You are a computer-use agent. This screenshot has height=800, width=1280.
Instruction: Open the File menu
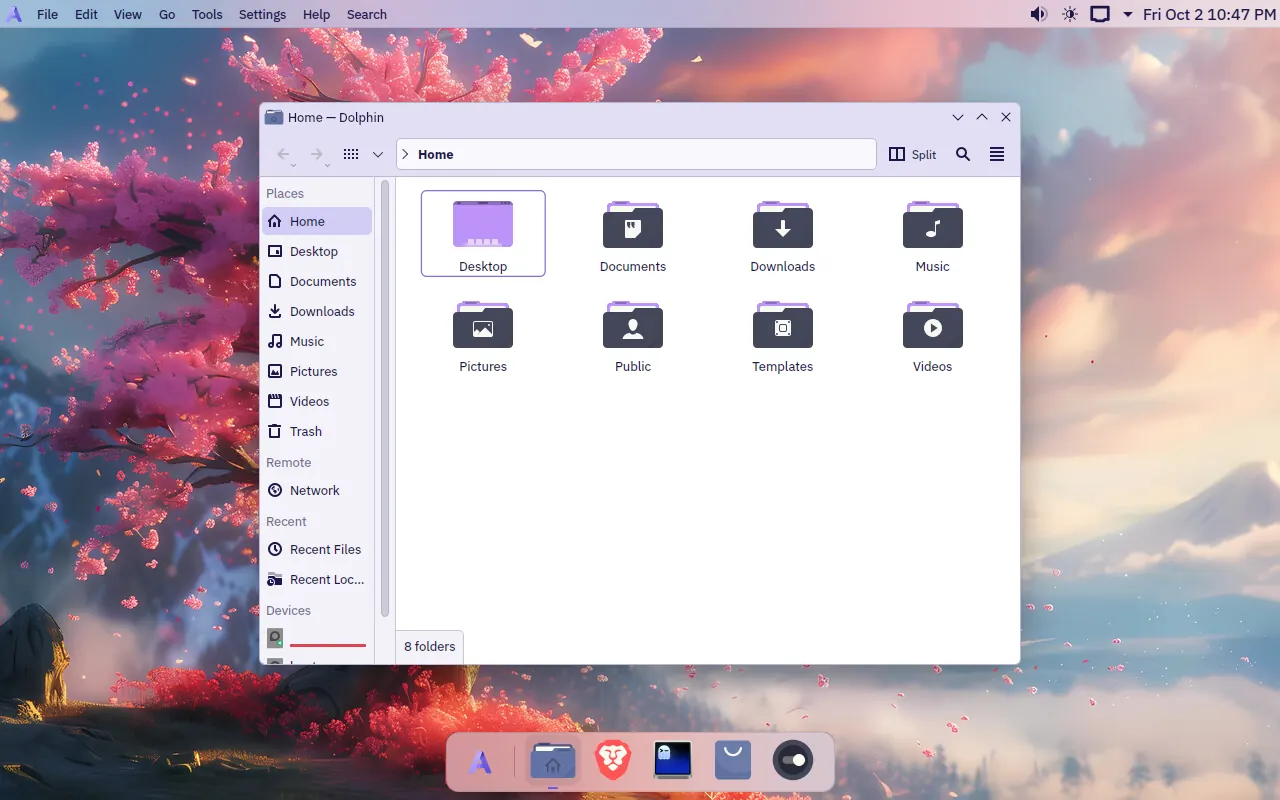pos(47,14)
